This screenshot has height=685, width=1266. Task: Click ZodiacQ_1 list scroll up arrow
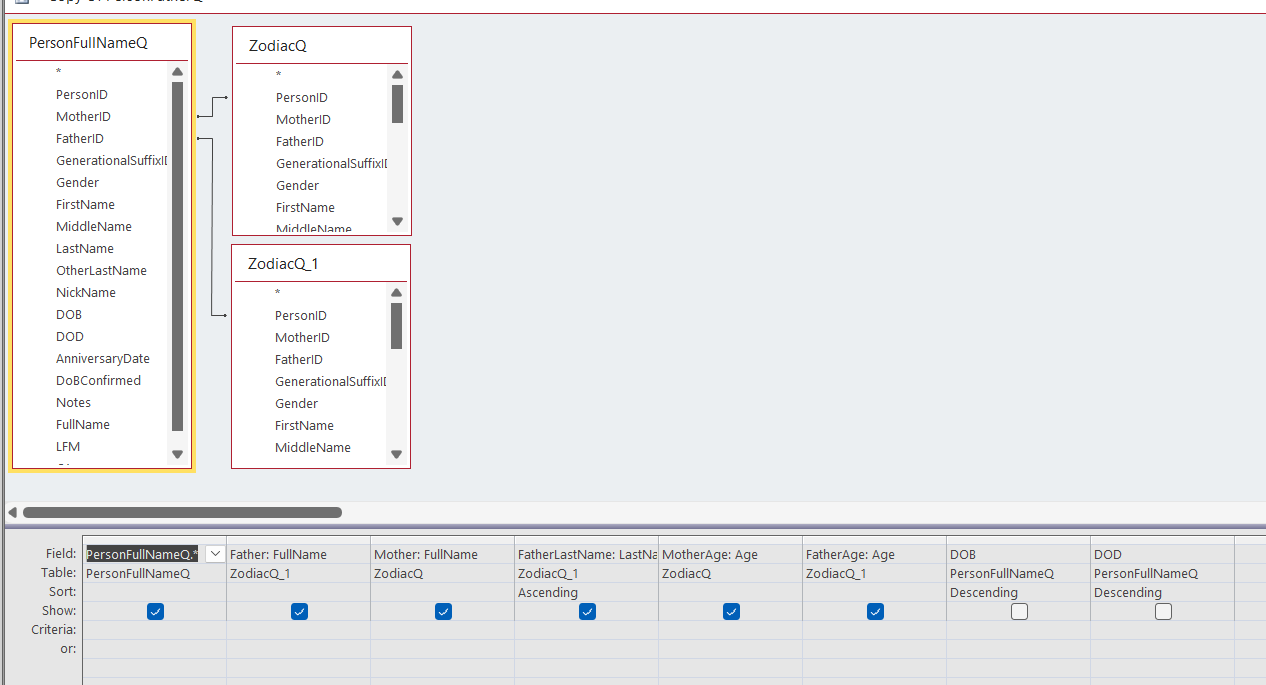click(396, 293)
